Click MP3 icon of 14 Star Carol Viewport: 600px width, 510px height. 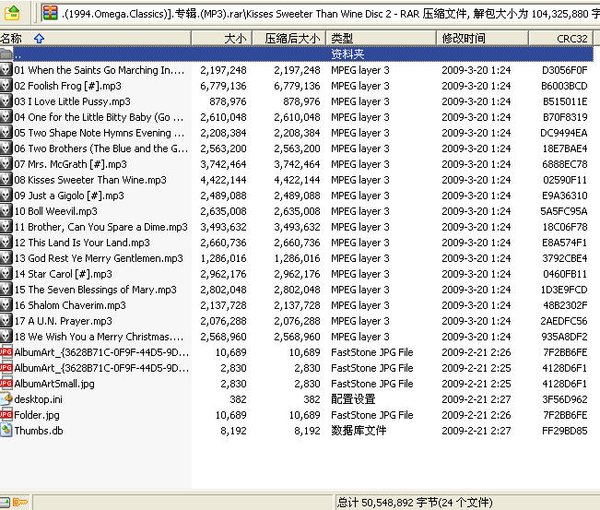6,274
